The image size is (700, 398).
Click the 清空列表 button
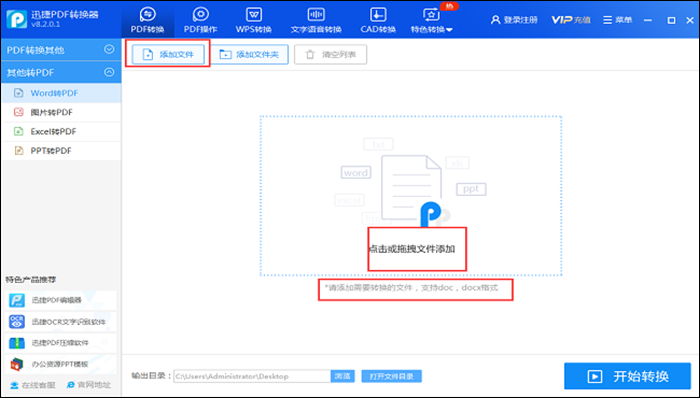click(x=330, y=54)
